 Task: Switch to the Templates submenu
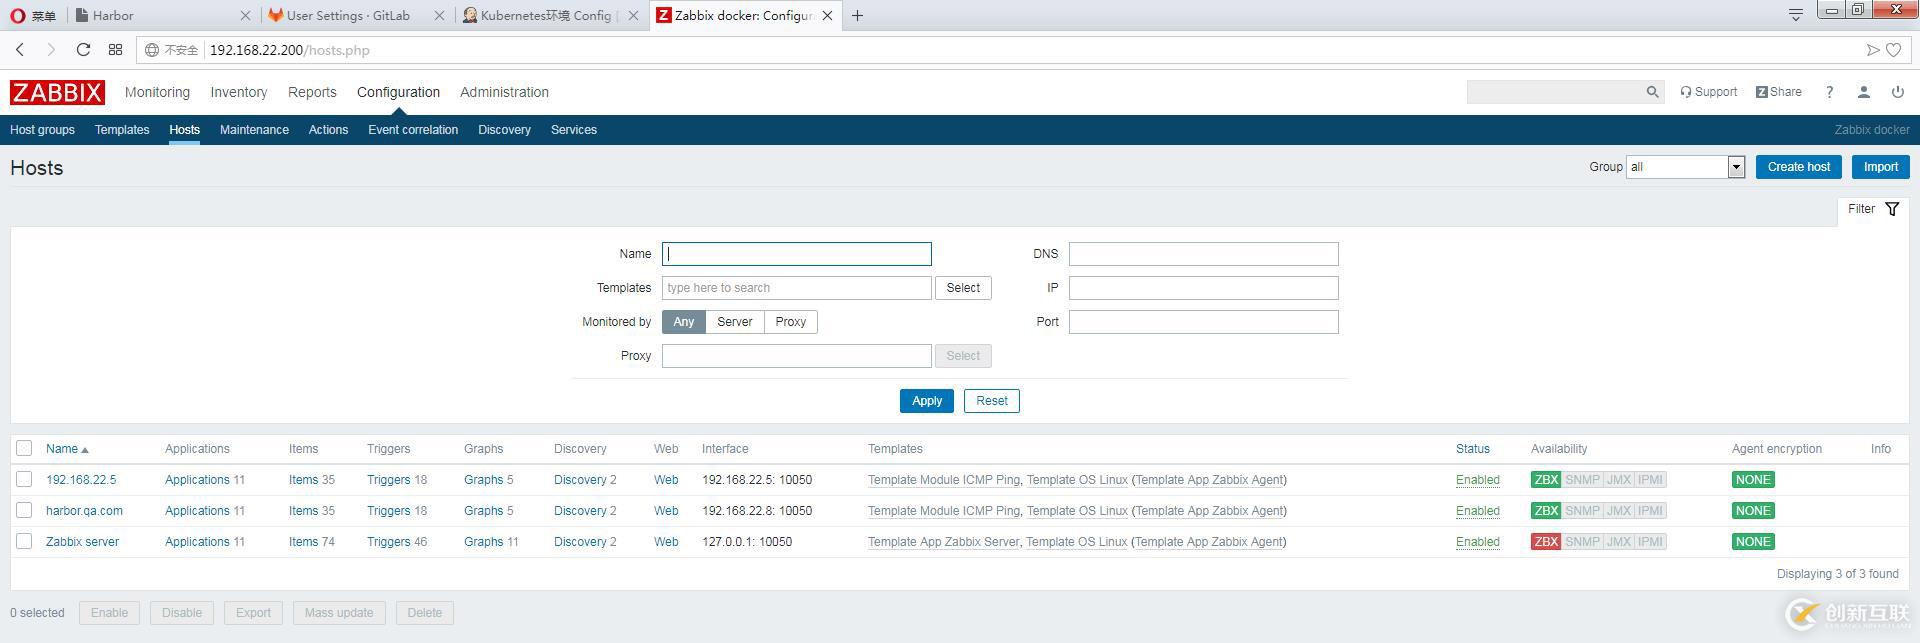point(122,130)
